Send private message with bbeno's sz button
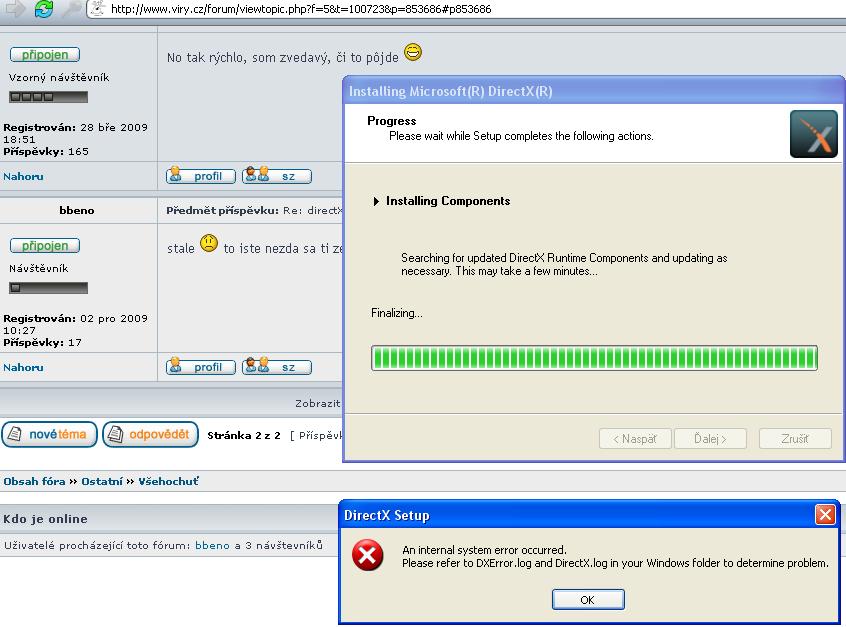Image resolution: width=846 pixels, height=627 pixels. pos(277,367)
